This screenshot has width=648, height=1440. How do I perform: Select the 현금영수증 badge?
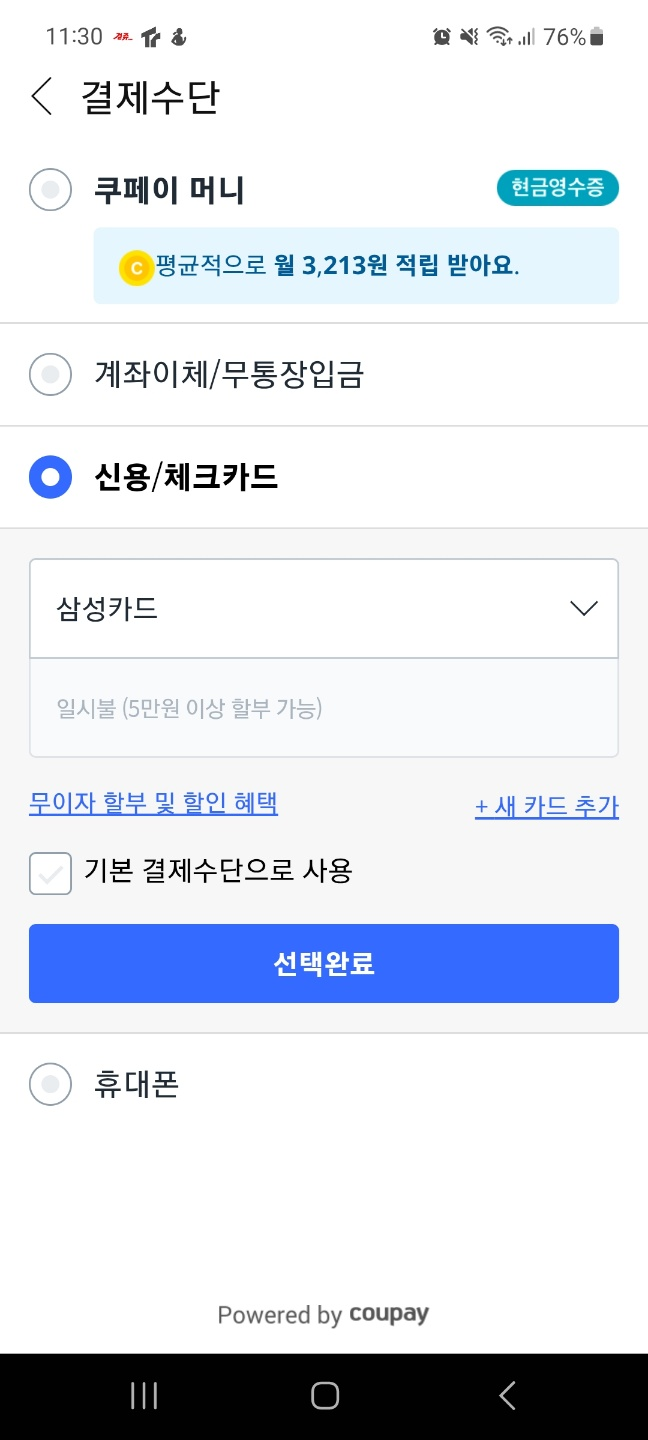[557, 187]
